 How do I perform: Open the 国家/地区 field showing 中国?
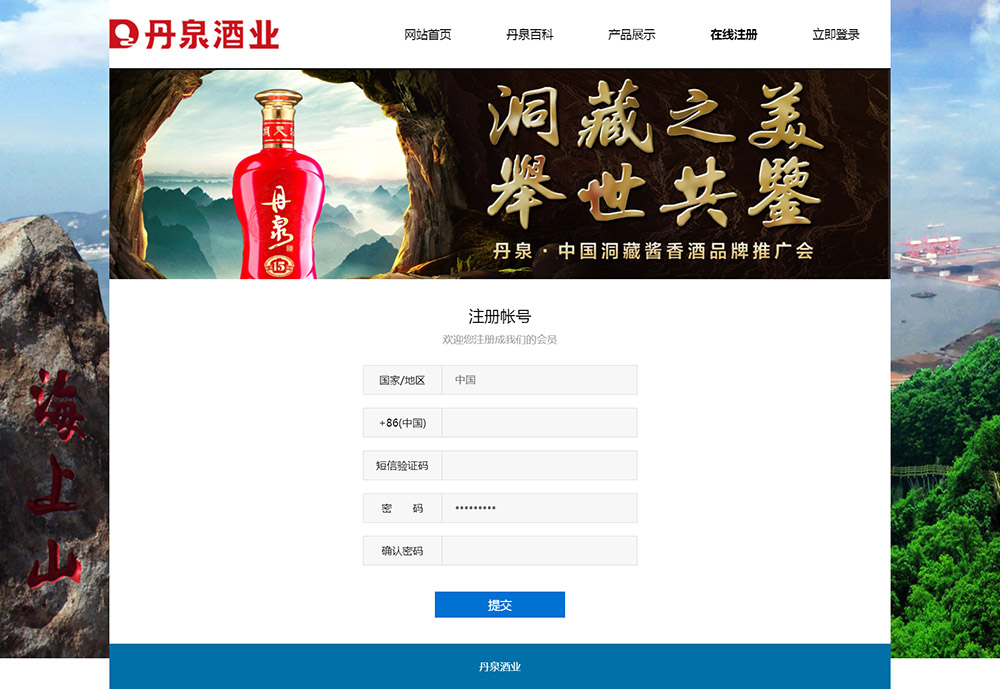(x=540, y=380)
